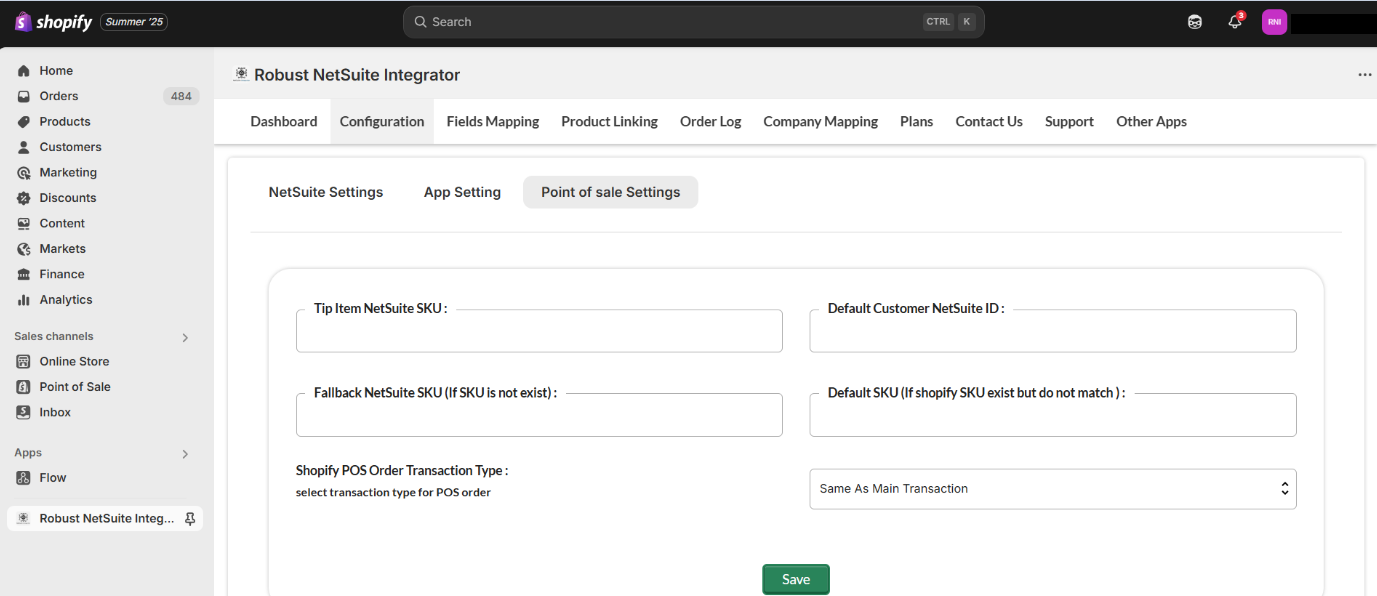Image resolution: width=1377 pixels, height=596 pixels.
Task: Focus the Tip Item NetSuite SKU field
Action: tap(539, 331)
